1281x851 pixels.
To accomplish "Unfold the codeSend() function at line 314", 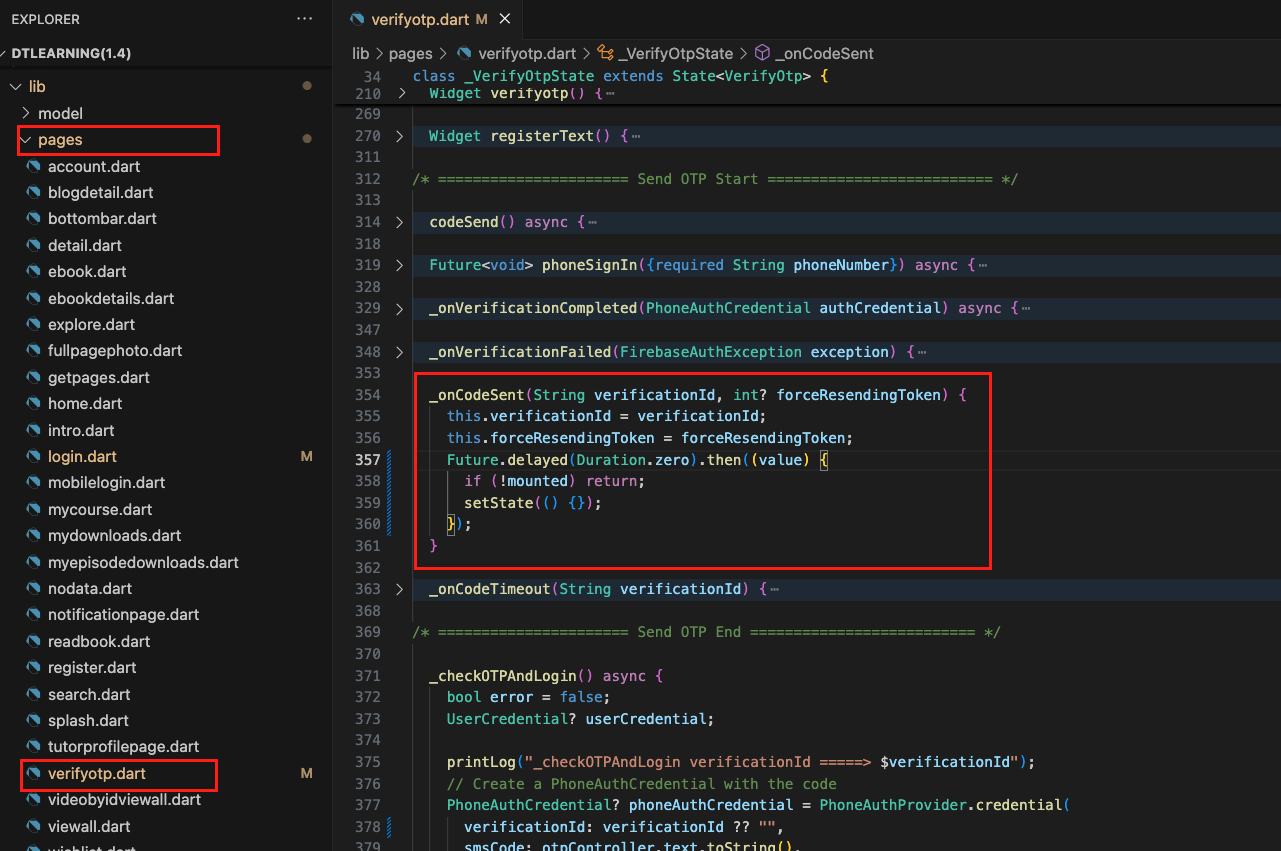I will click(401, 222).
